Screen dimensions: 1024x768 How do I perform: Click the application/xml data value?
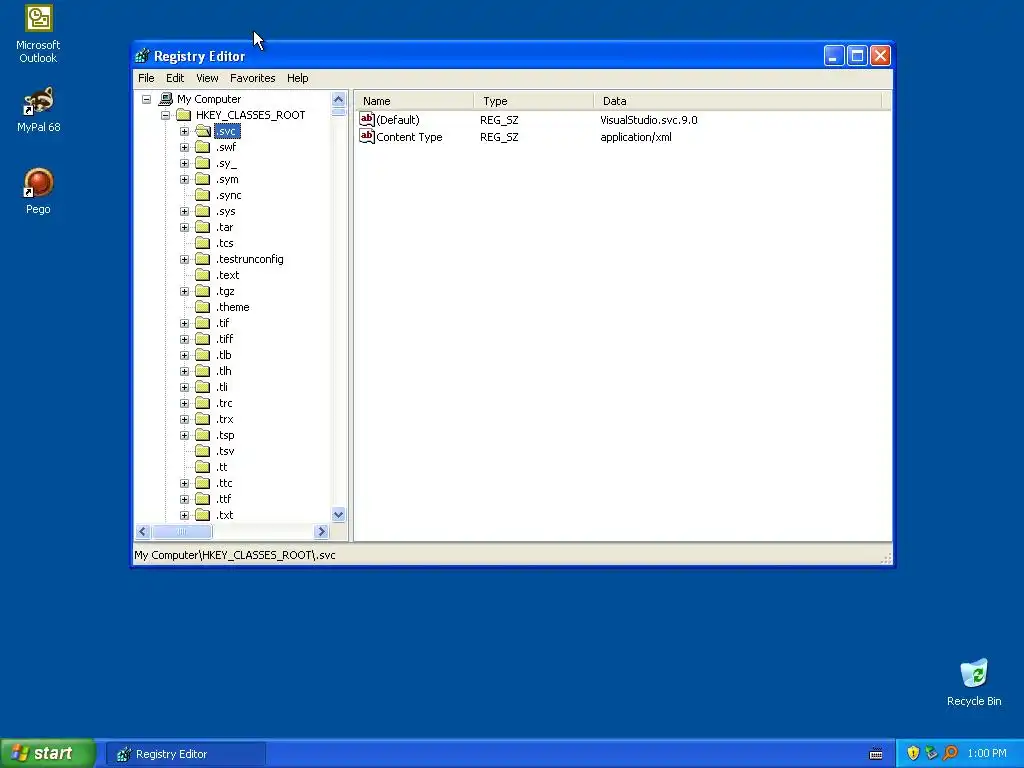point(635,137)
